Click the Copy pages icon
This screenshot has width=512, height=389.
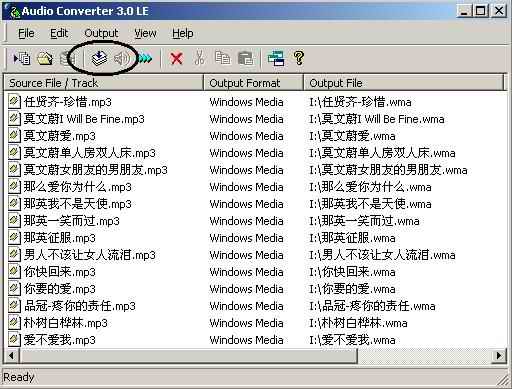click(222, 58)
